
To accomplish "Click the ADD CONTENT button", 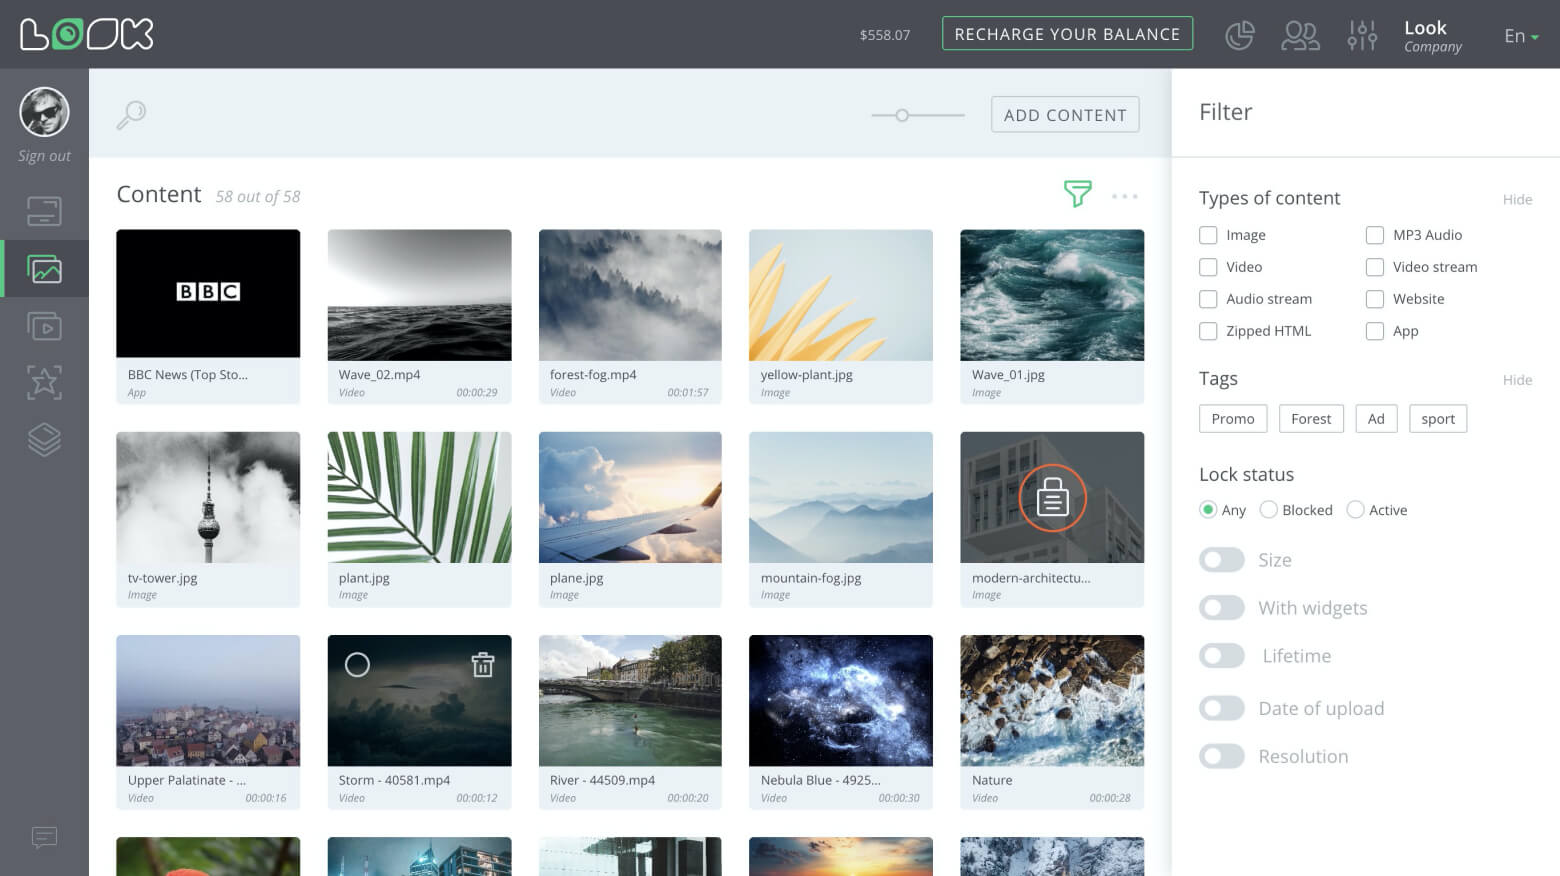I will click(x=1064, y=114).
